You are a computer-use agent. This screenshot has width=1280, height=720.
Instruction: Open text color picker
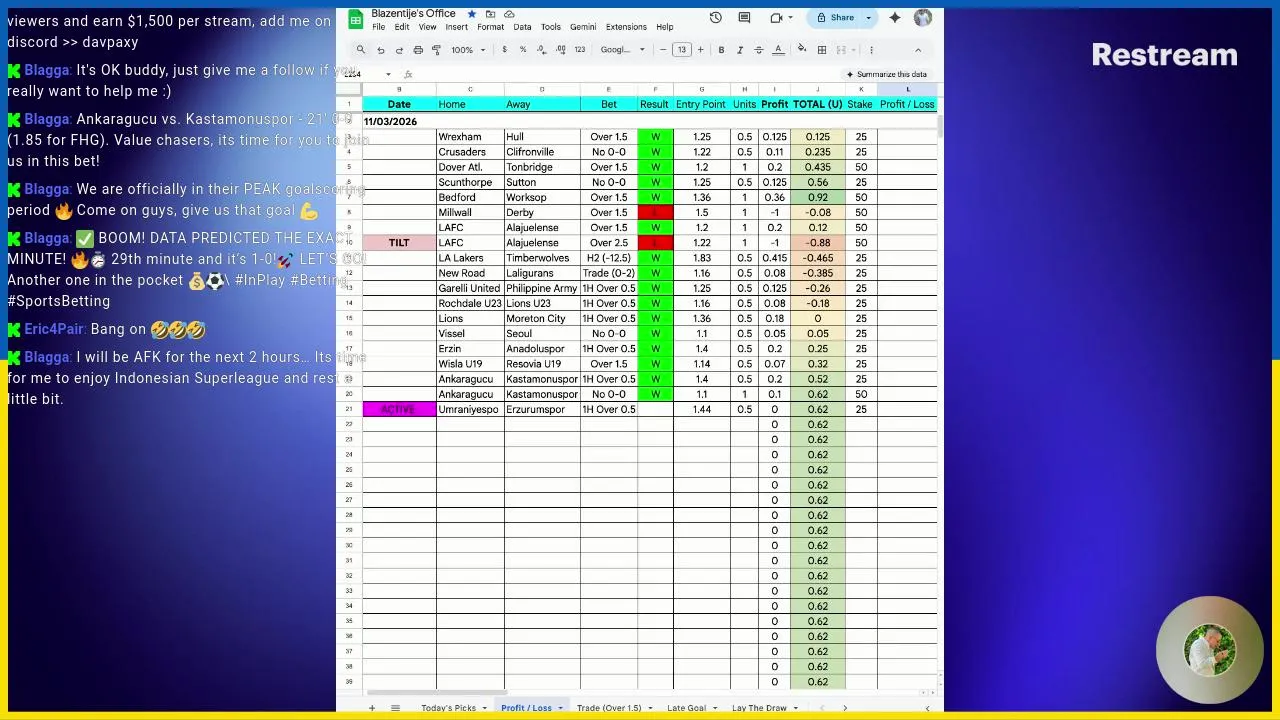778,50
